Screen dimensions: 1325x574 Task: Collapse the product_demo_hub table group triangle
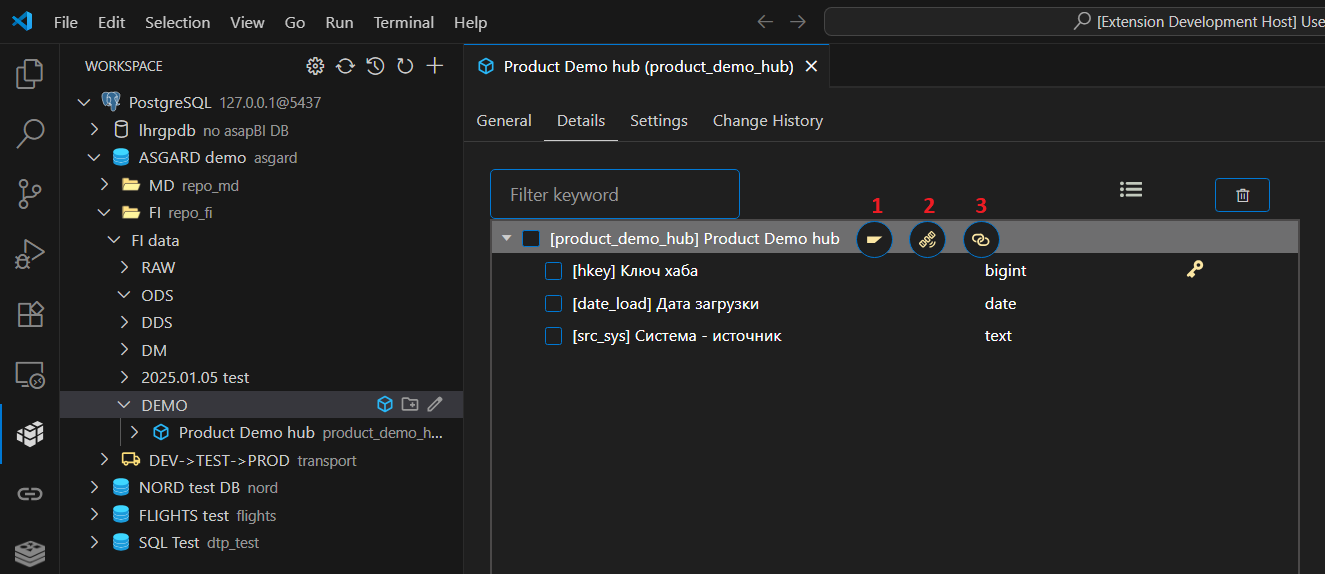(x=507, y=239)
